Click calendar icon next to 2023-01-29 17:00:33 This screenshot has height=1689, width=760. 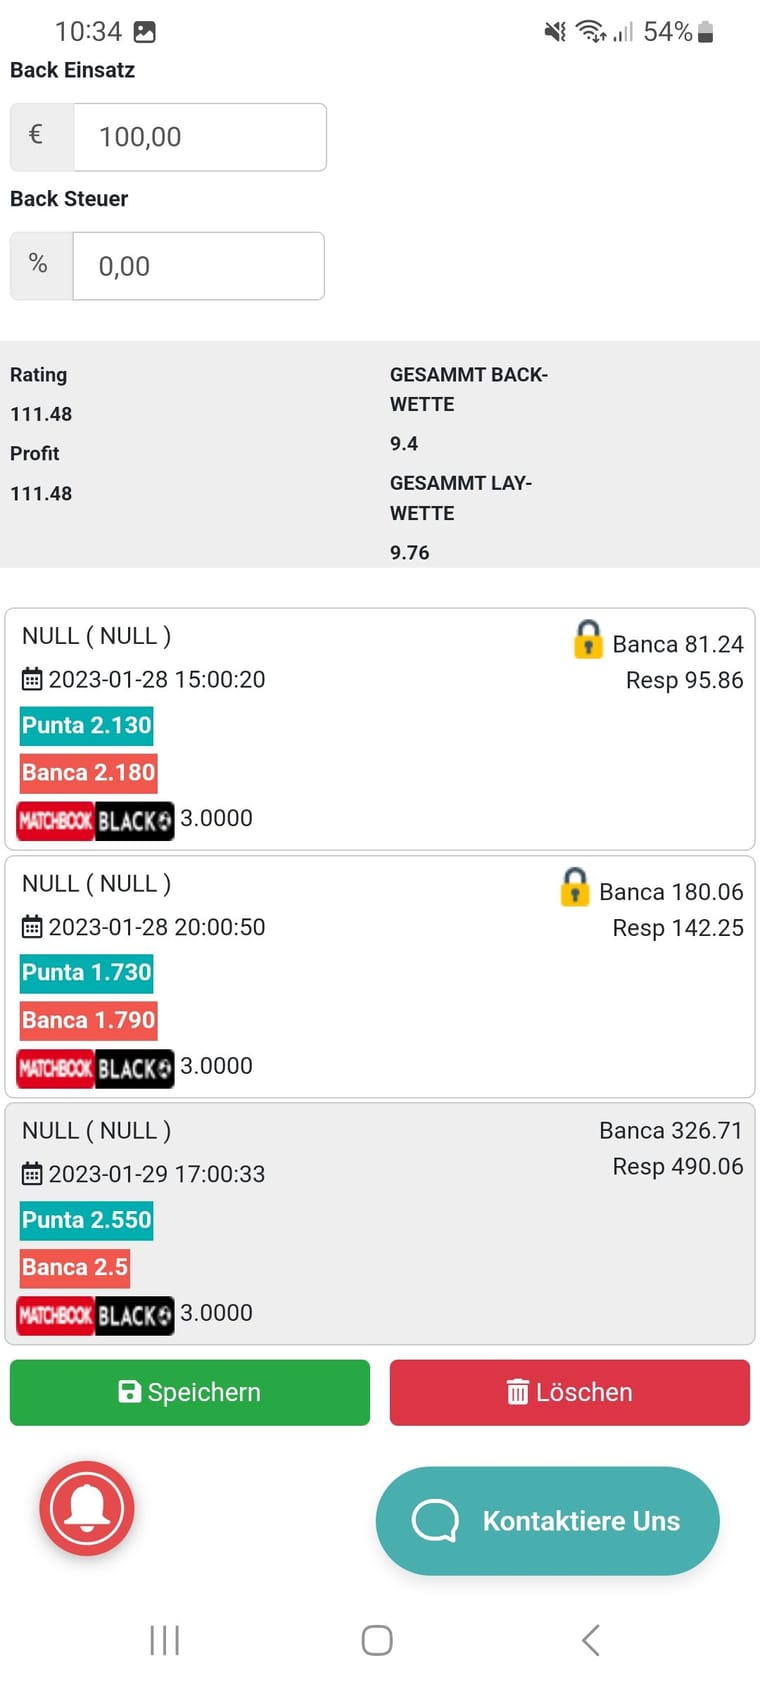pos(32,1174)
